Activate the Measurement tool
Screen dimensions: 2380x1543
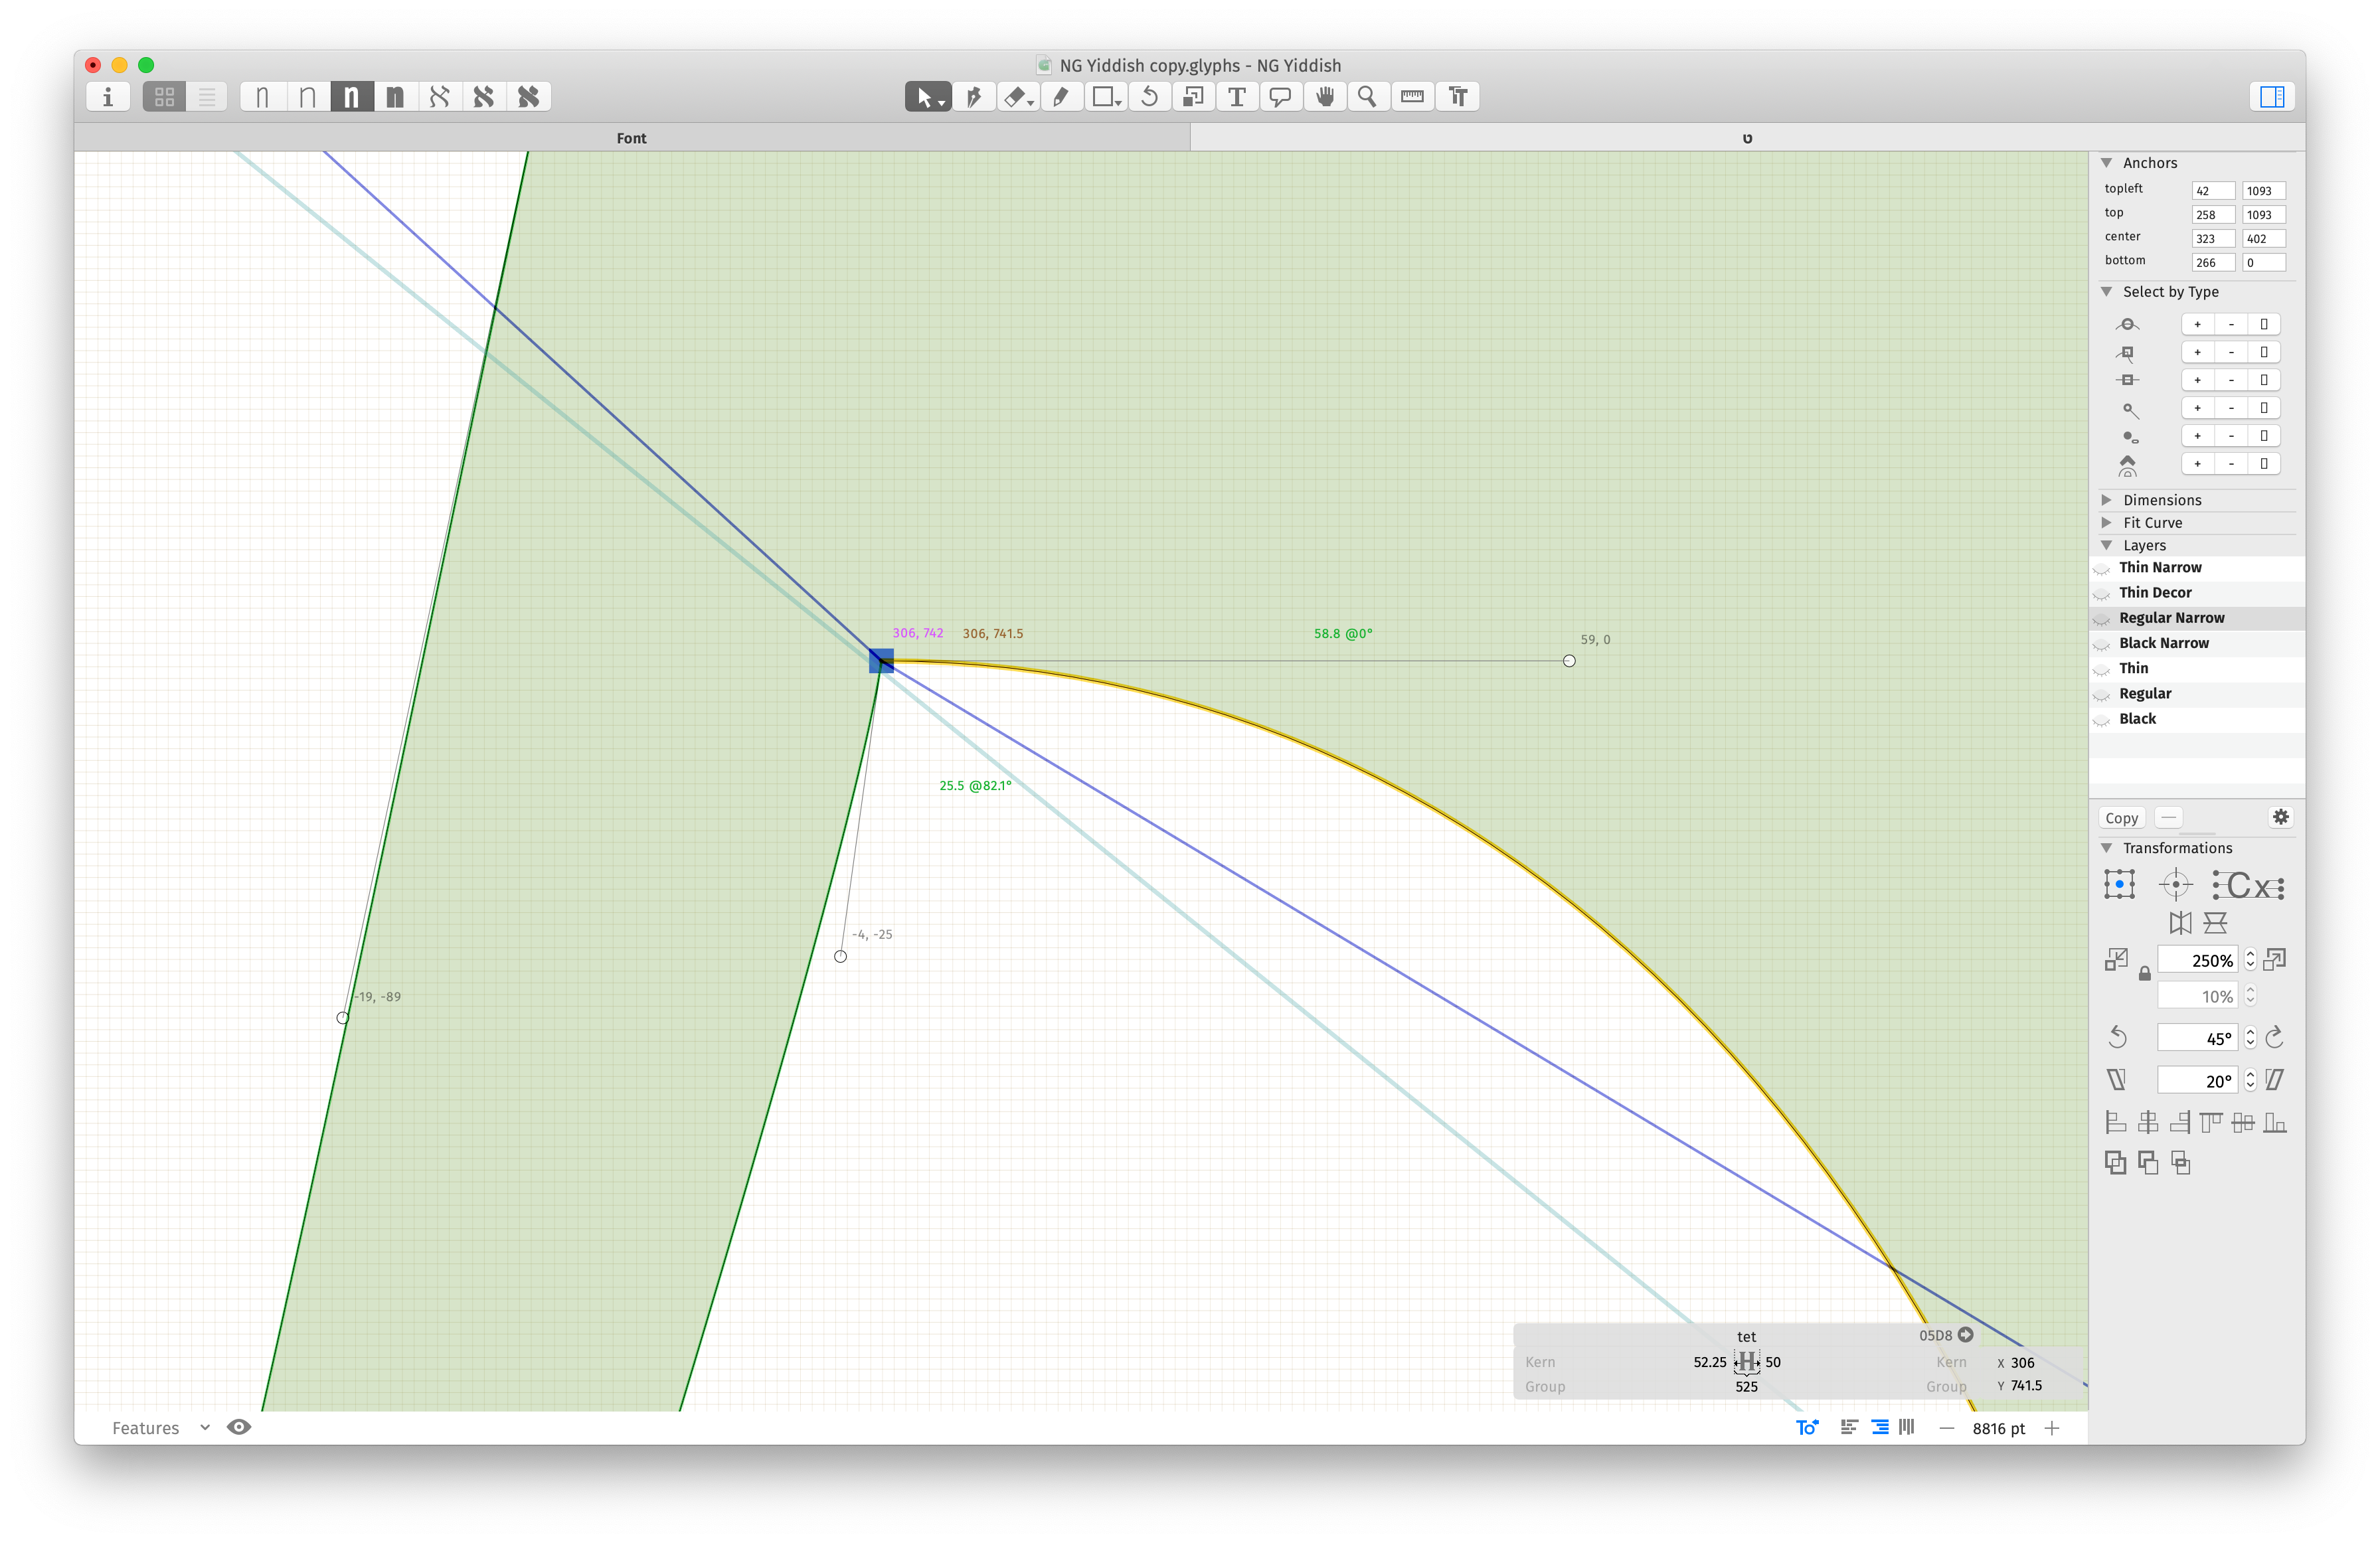pyautogui.click(x=1412, y=96)
